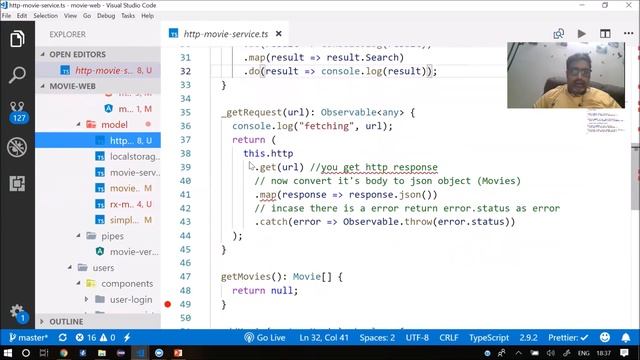Open the rx-m.. 4, U file
This screenshot has width=640, height=360.
[98, 204]
